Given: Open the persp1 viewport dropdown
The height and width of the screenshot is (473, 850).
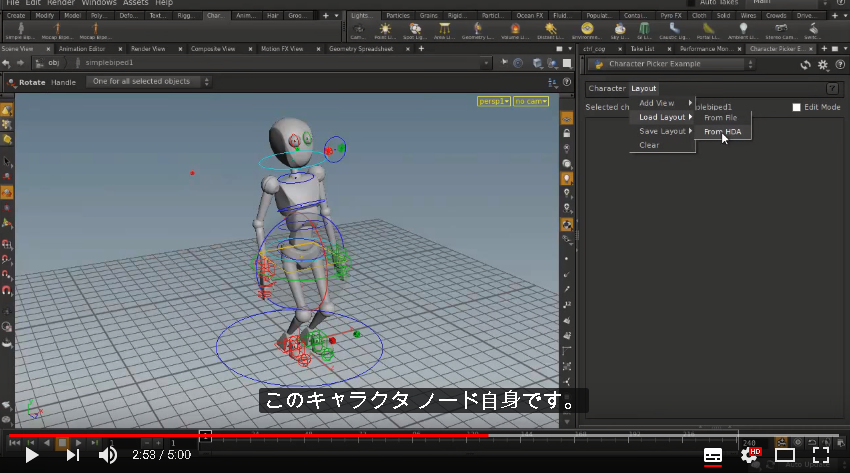Looking at the screenshot, I should click(x=494, y=101).
